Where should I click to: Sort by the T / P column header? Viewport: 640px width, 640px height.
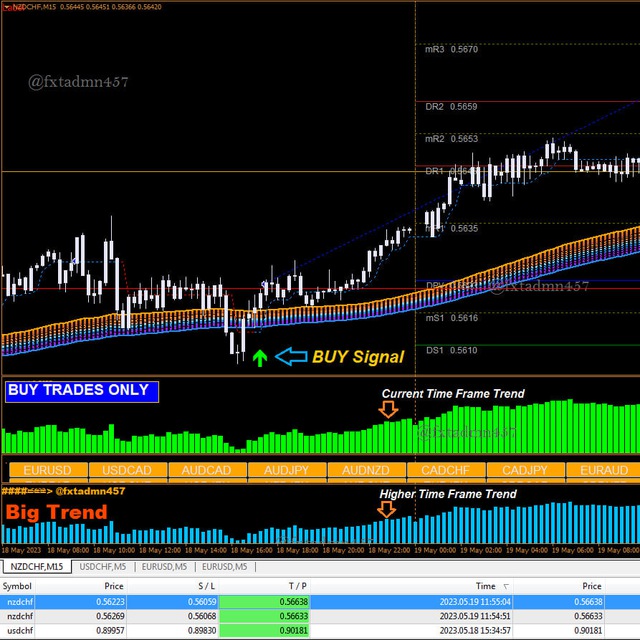pos(298,586)
